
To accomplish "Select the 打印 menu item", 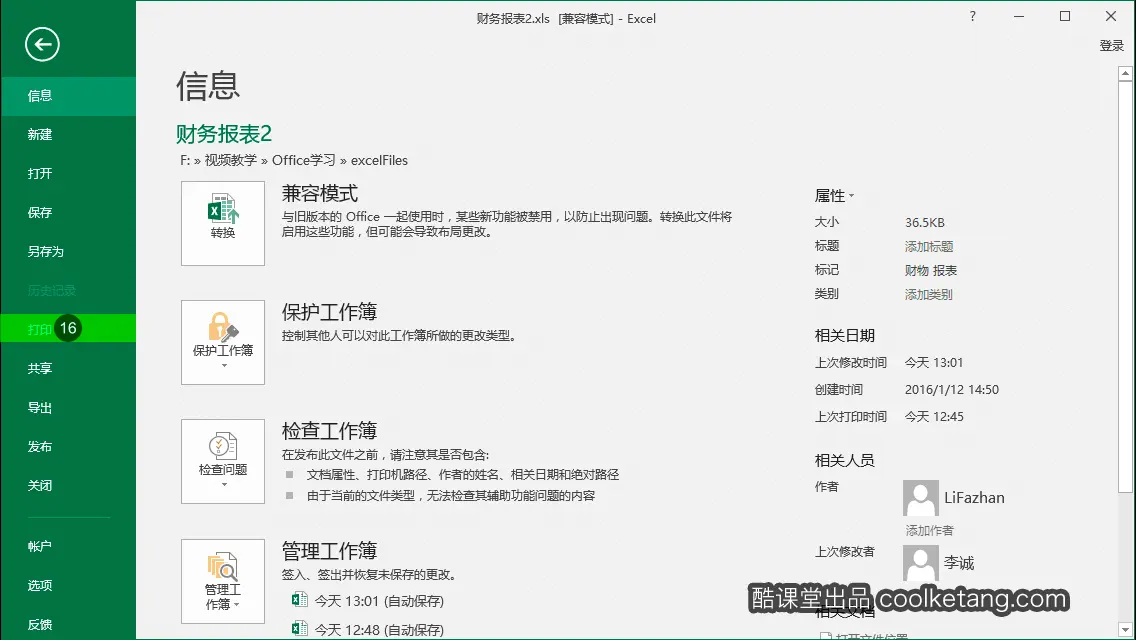I will 68,328.
